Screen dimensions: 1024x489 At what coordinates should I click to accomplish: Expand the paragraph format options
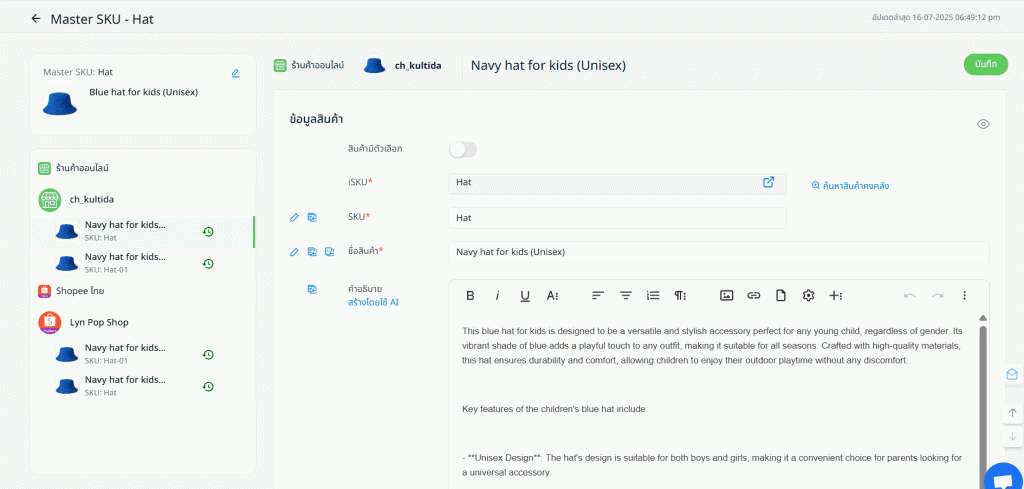coord(680,295)
